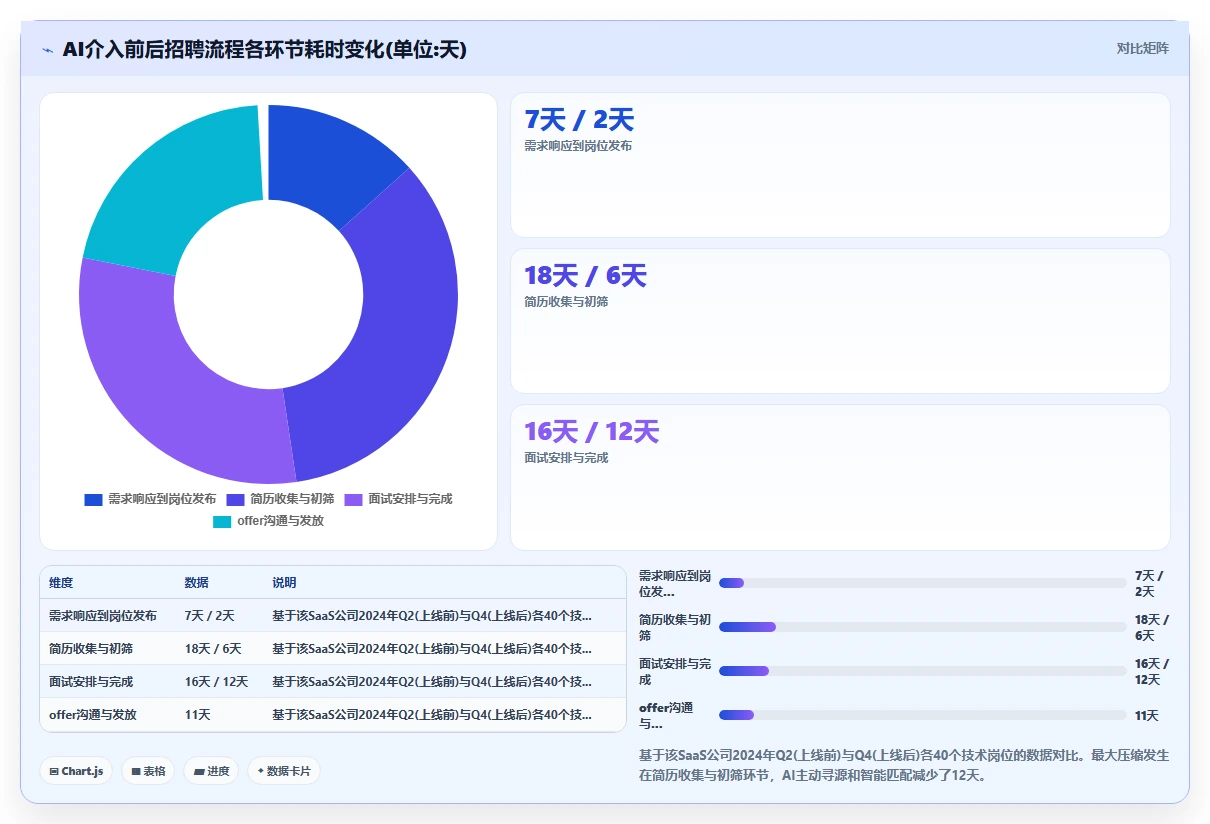The height and width of the screenshot is (824, 1210).
Task: Select table cell offer沟通与发放
Action: 93,715
